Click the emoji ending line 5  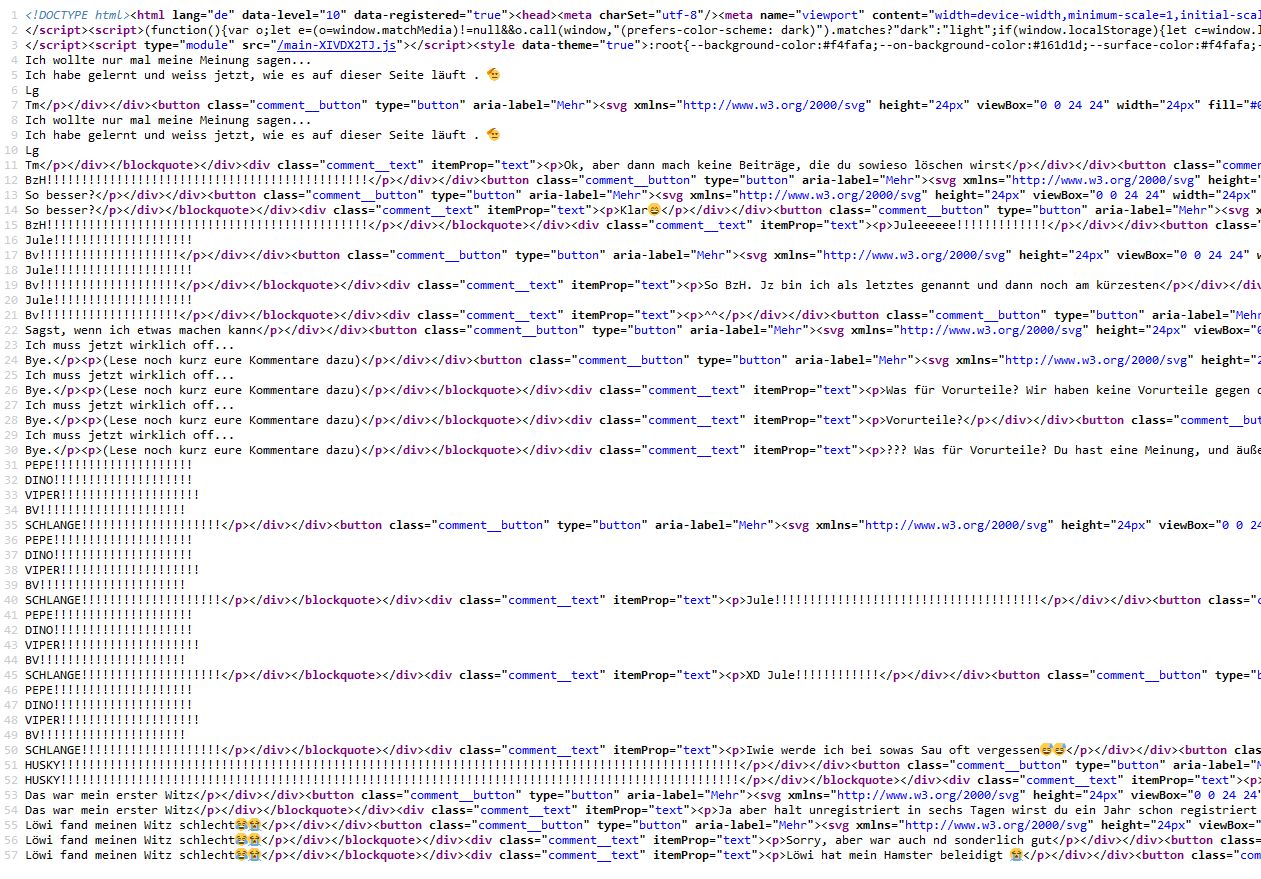tap(493, 75)
